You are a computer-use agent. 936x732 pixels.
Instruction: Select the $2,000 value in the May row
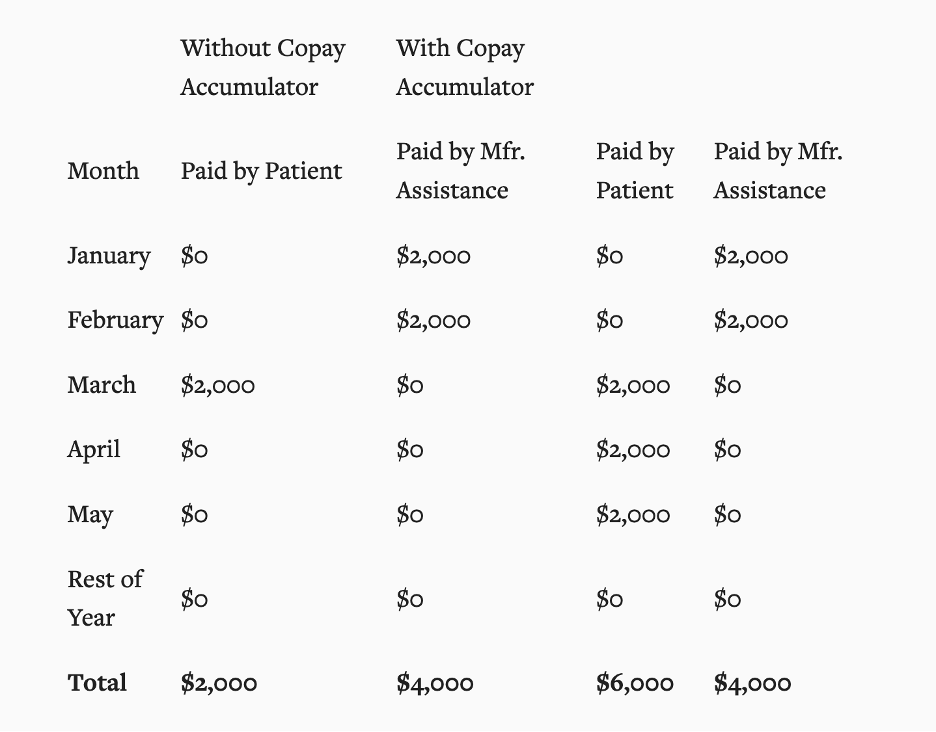[632, 514]
